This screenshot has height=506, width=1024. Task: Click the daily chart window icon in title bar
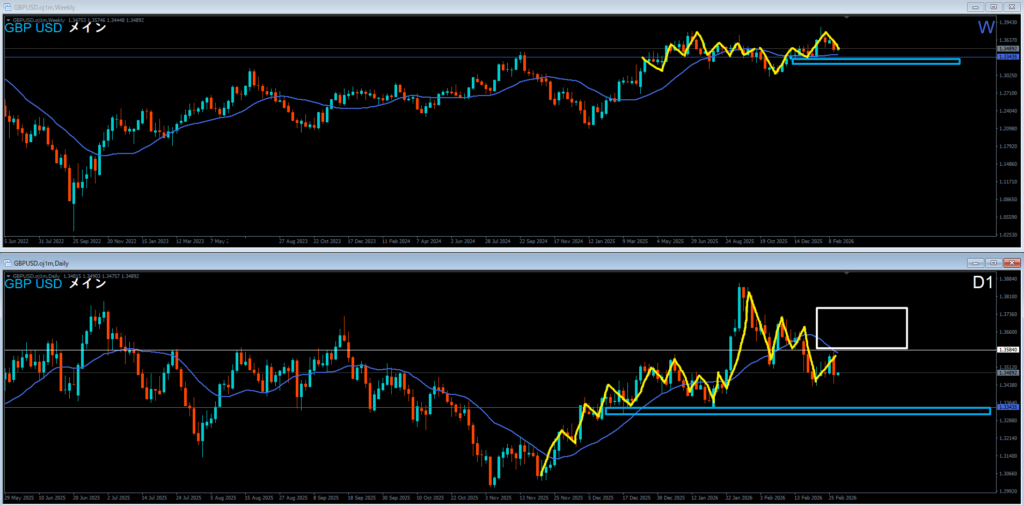pyautogui.click(x=9, y=261)
